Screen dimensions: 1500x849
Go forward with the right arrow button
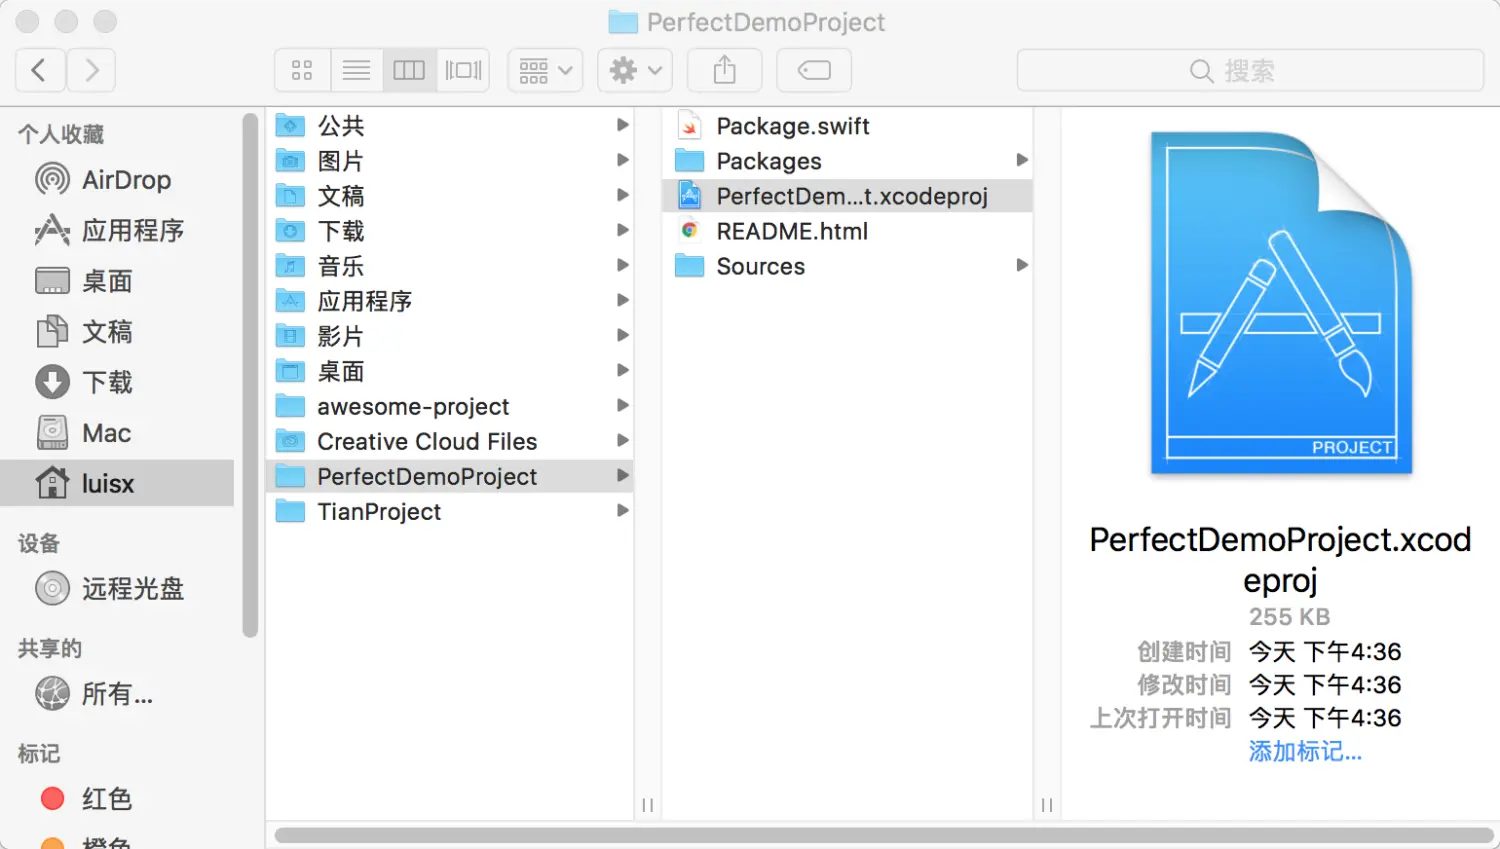click(91, 70)
